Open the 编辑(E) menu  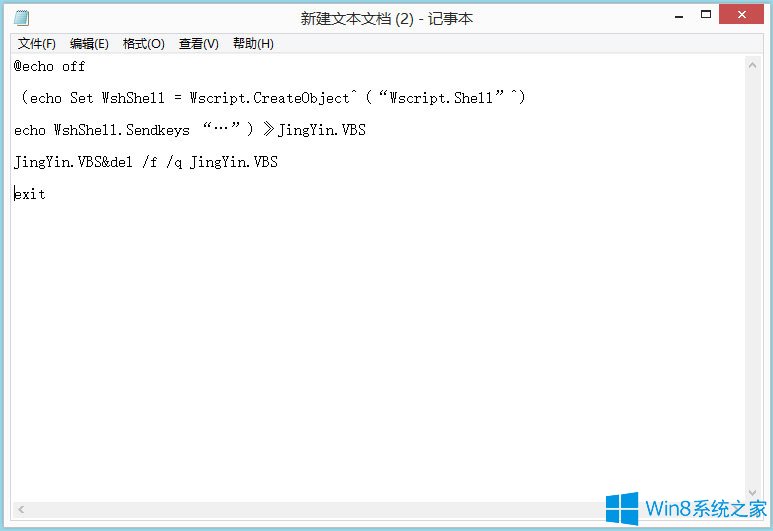(x=89, y=44)
